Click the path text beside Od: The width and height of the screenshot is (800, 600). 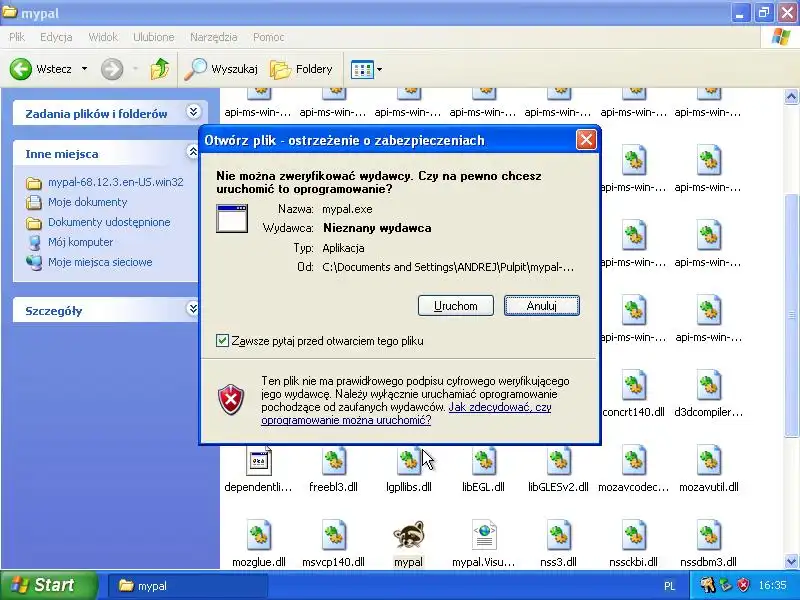(x=448, y=267)
